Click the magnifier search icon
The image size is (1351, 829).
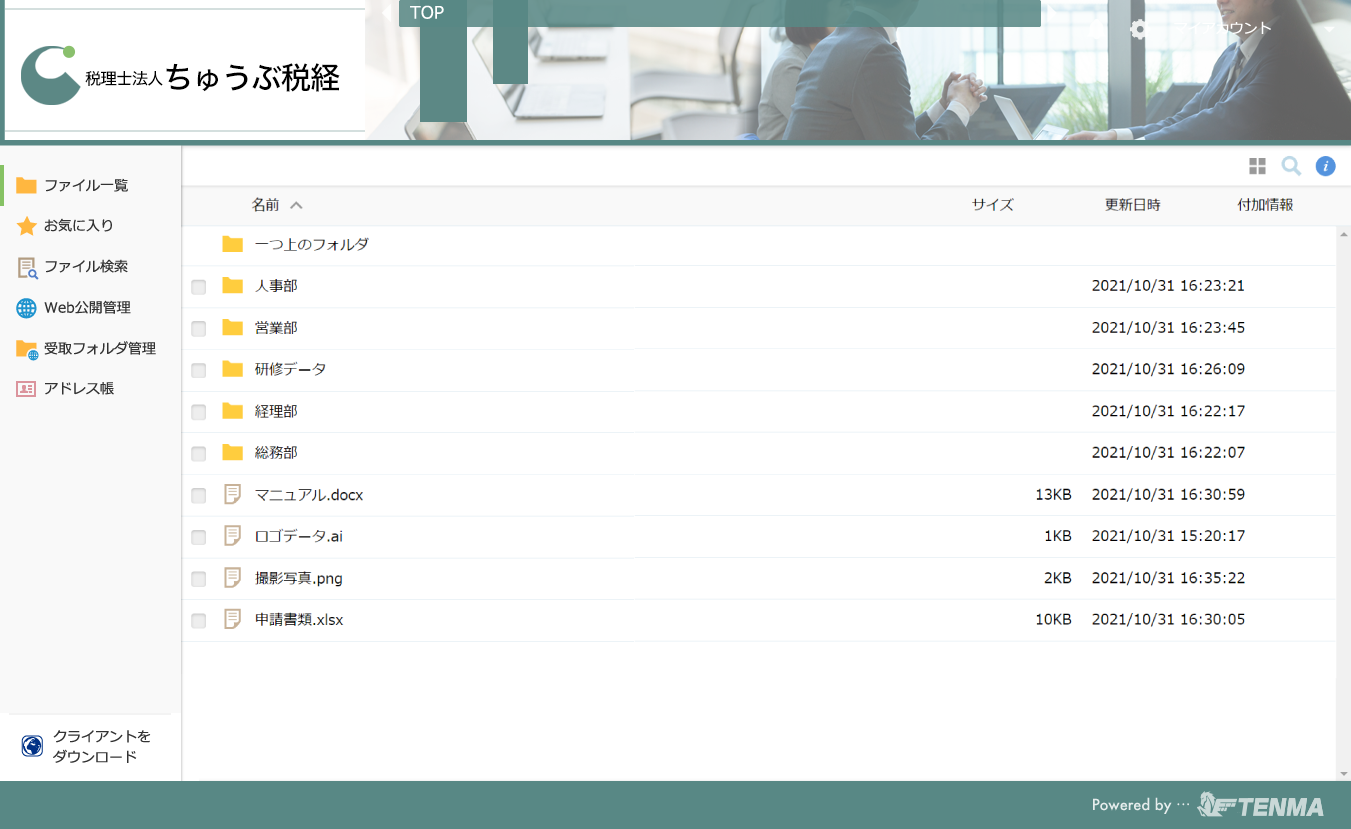(x=1291, y=166)
